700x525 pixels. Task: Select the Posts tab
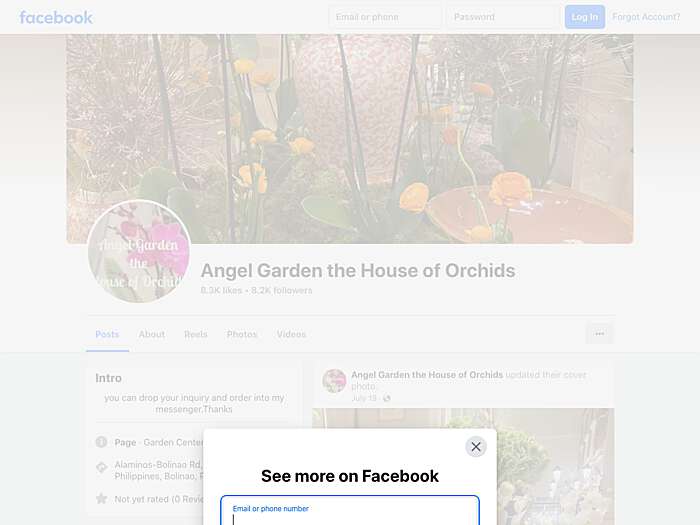coord(107,334)
